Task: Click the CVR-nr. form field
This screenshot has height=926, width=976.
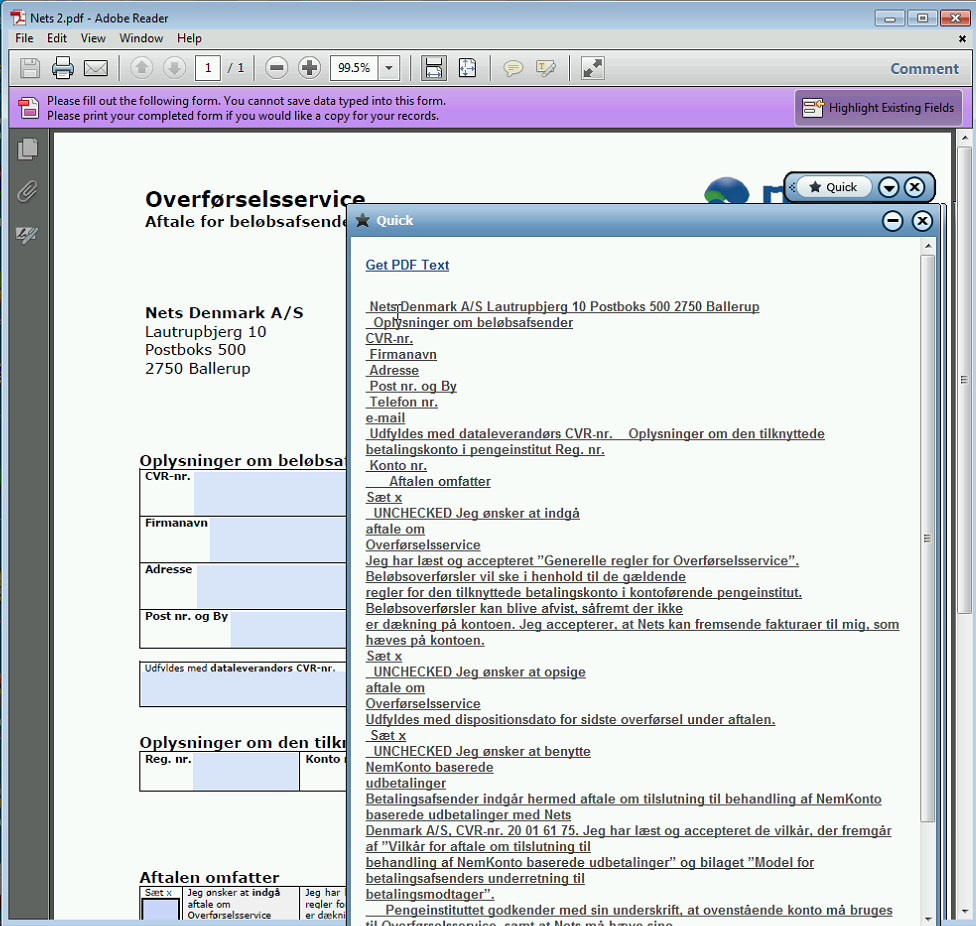Action: [268, 491]
